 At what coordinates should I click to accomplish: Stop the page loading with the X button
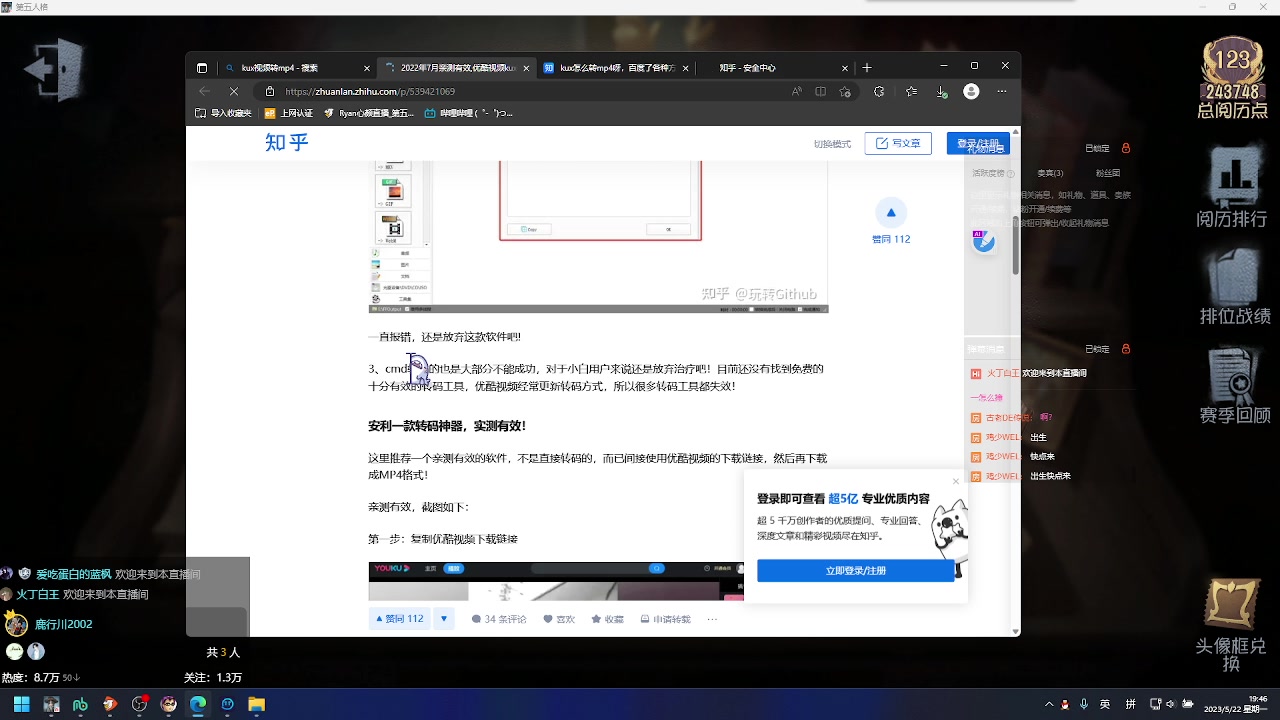(234, 91)
